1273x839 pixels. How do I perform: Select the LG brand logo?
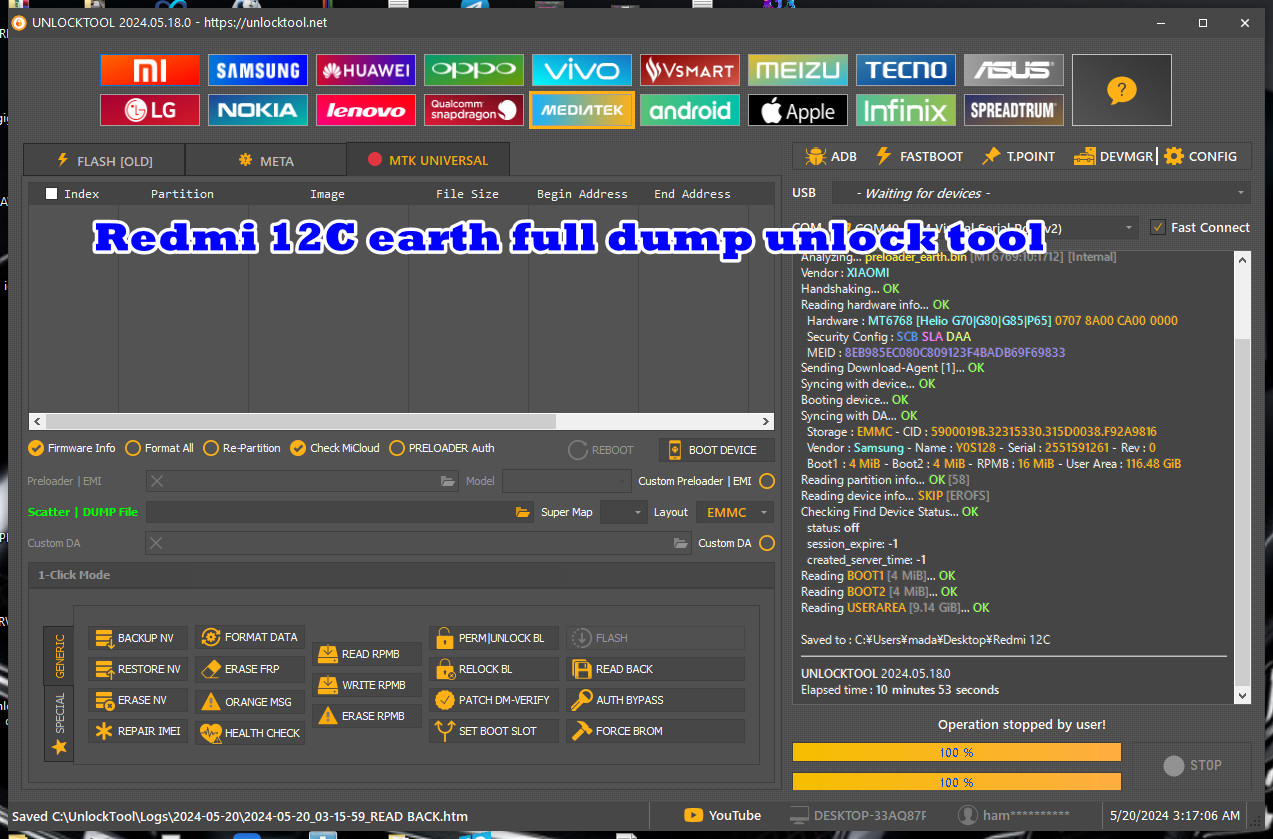(x=150, y=110)
